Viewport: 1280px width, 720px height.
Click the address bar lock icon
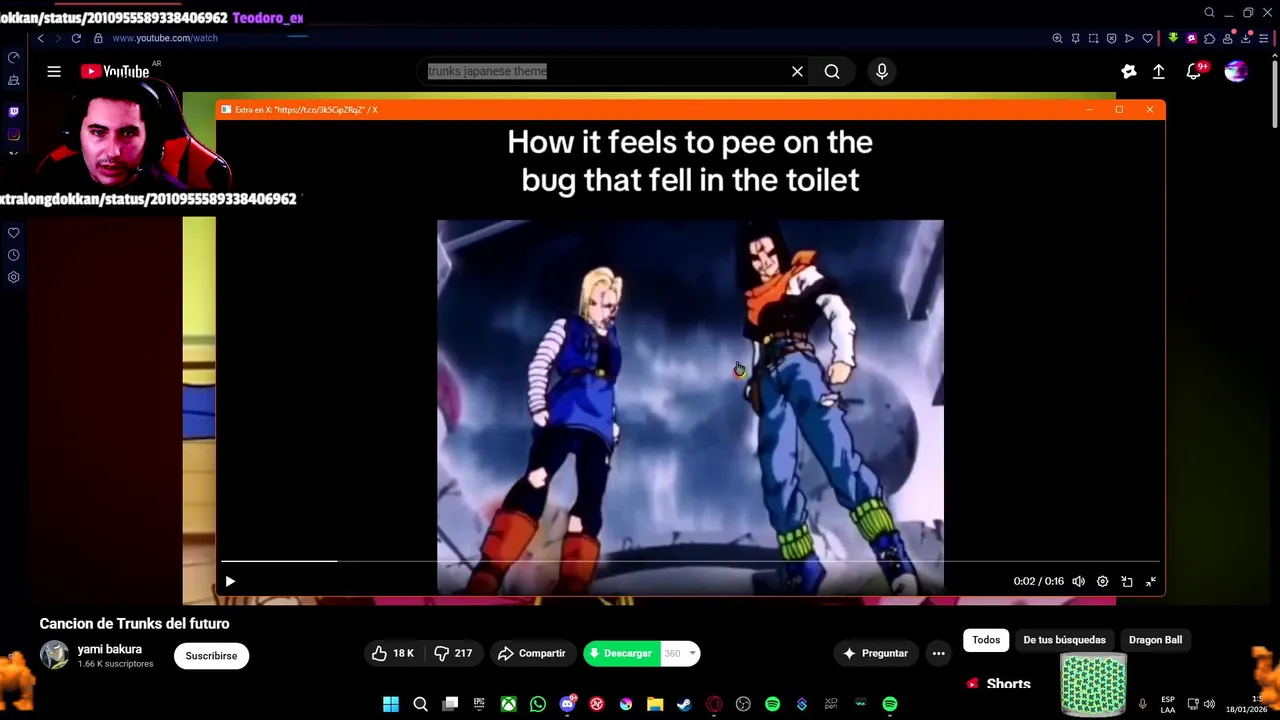point(98,38)
